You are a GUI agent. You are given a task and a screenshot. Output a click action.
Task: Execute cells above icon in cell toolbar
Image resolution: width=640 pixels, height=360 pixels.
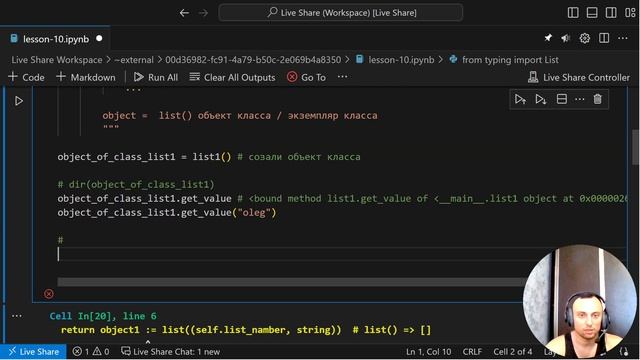[520, 99]
